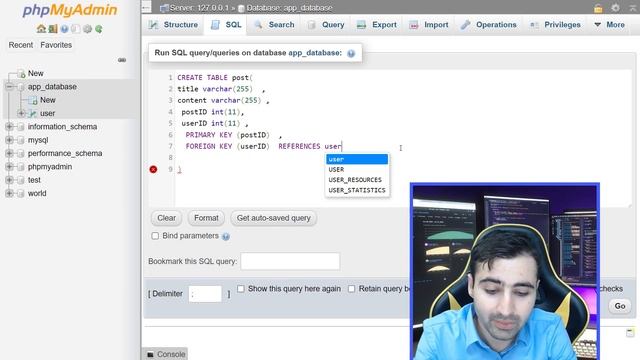This screenshot has width=640, height=360.
Task: Expand the phpmyadmin database node
Action: pos(9,167)
